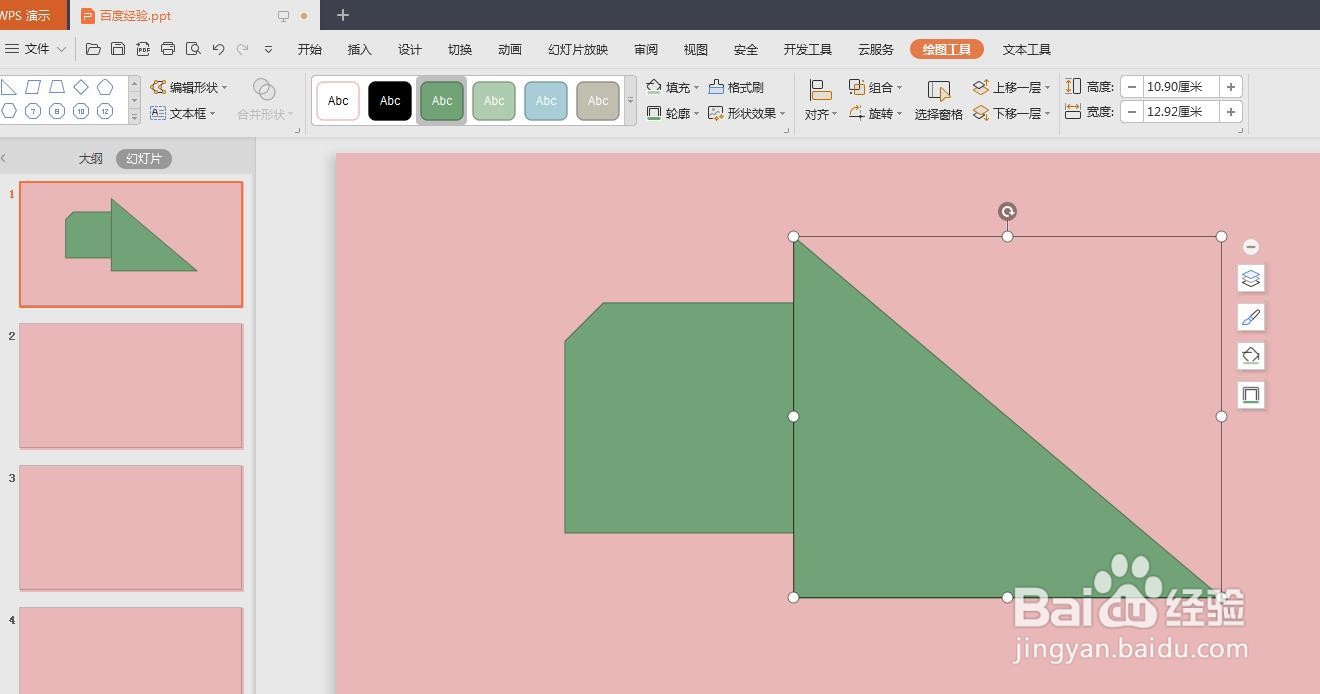1320x694 pixels.
Task: Open the Outline (轮廓) dropdown
Action: [673, 113]
